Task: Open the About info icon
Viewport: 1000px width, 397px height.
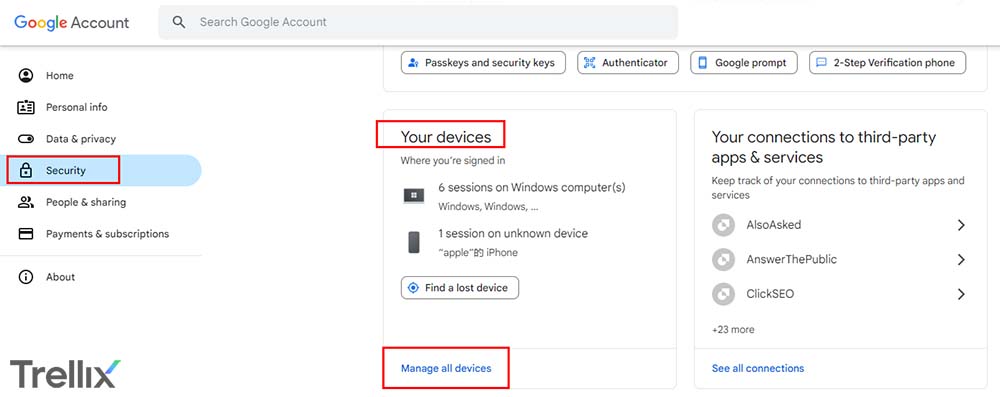Action: 26,277
